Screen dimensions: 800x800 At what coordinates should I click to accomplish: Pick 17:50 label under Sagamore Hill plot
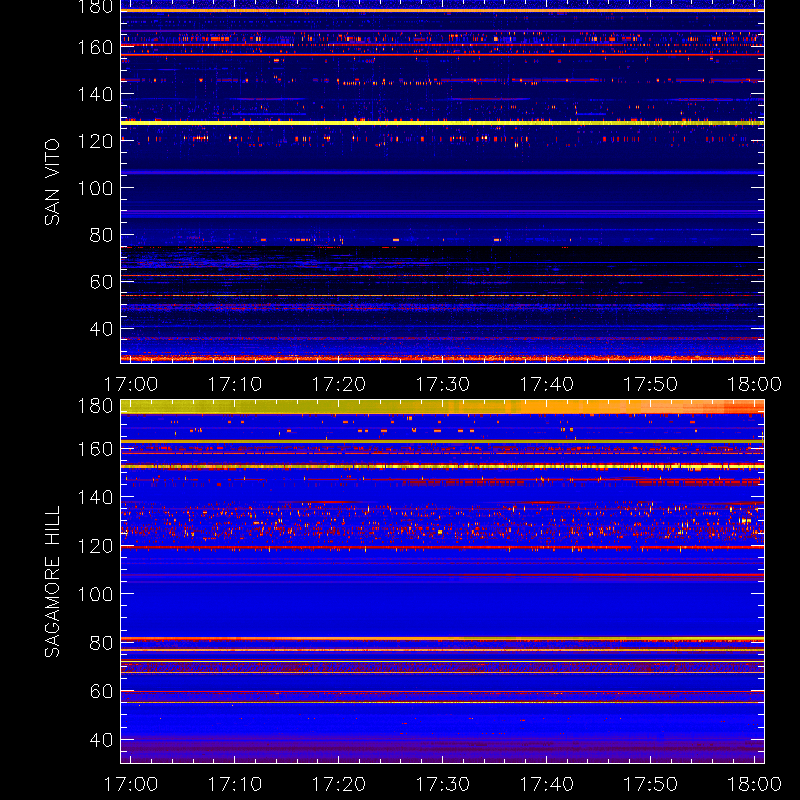pos(650,784)
